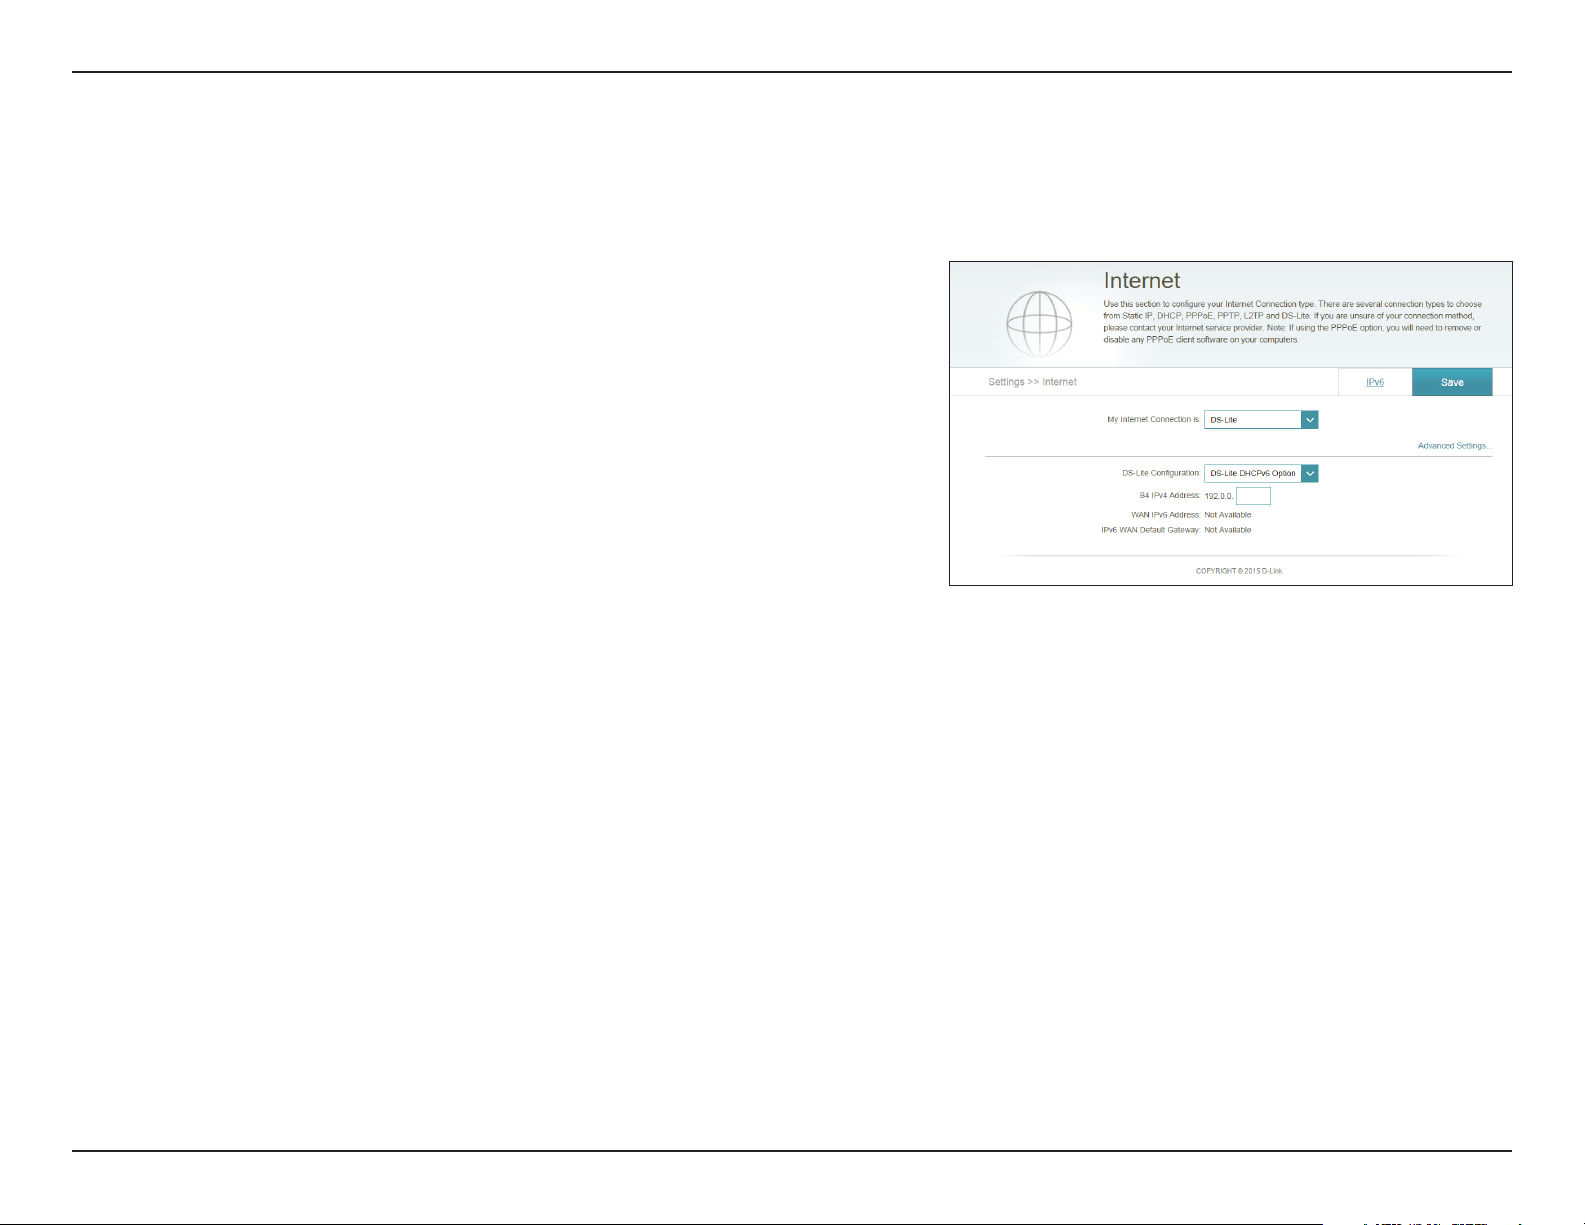Image resolution: width=1585 pixels, height=1225 pixels.
Task: Select IPv6 WAN Default Gateway 'Not Available' value
Action: (x=1227, y=530)
